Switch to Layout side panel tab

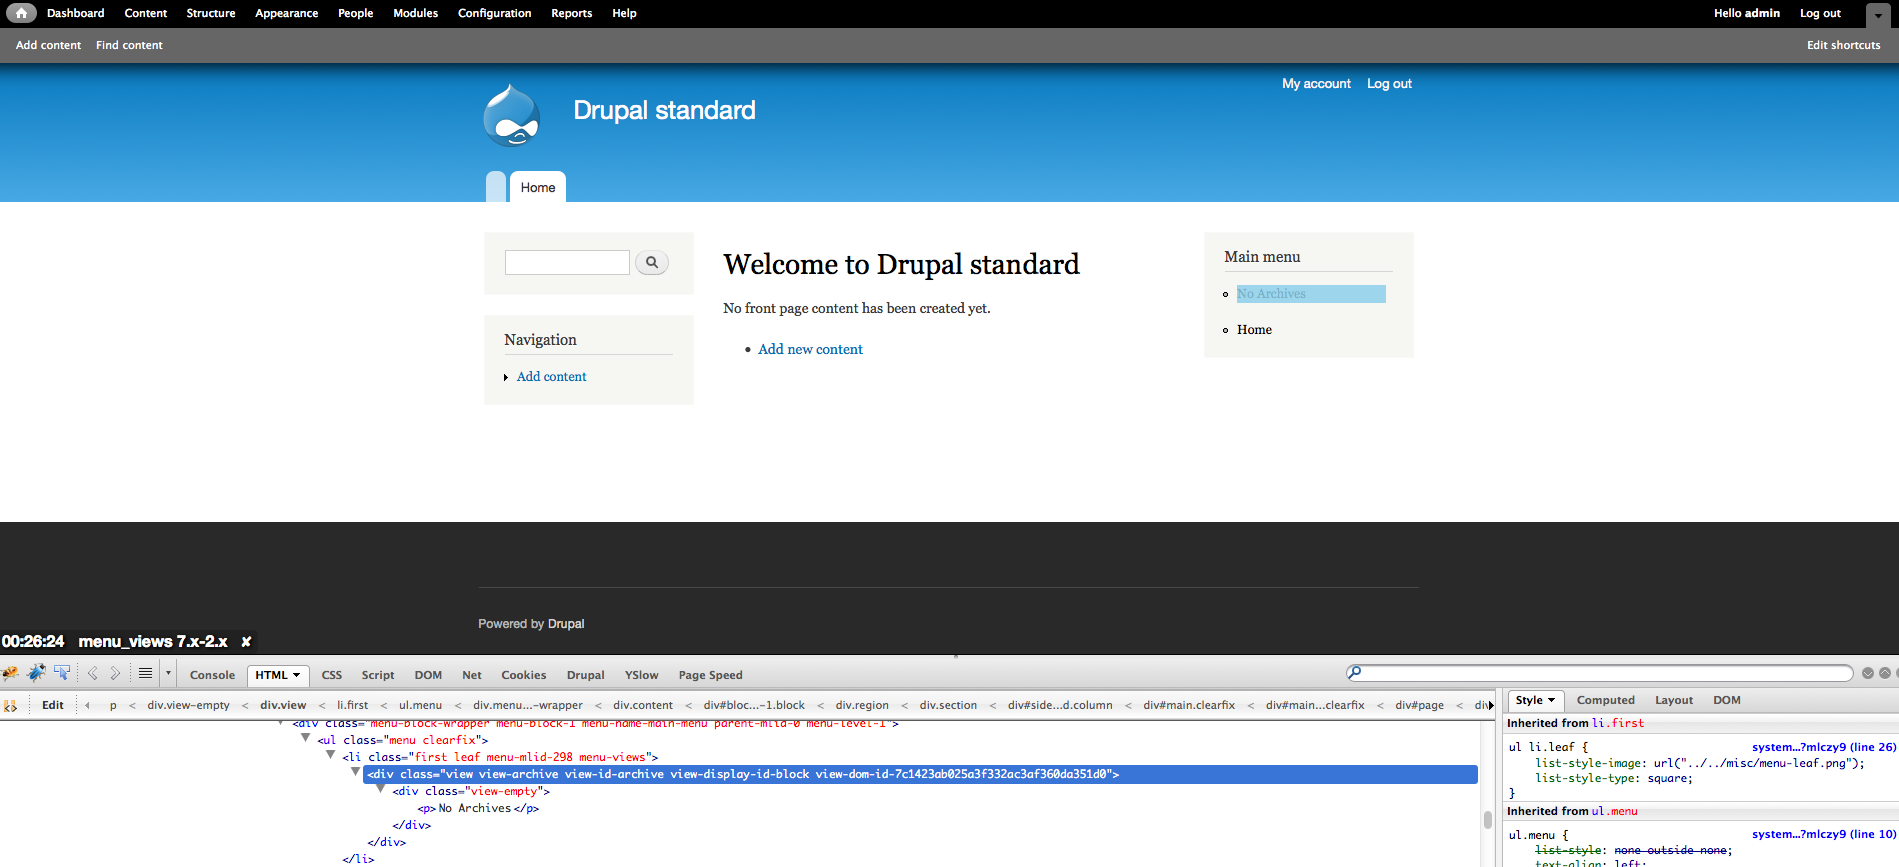[x=1674, y=700]
